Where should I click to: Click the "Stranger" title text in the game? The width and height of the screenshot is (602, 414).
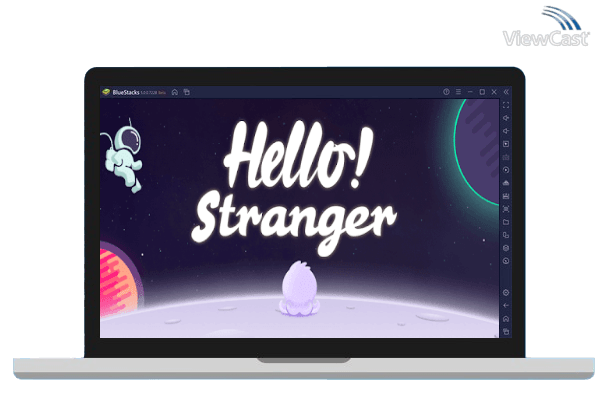click(x=294, y=224)
